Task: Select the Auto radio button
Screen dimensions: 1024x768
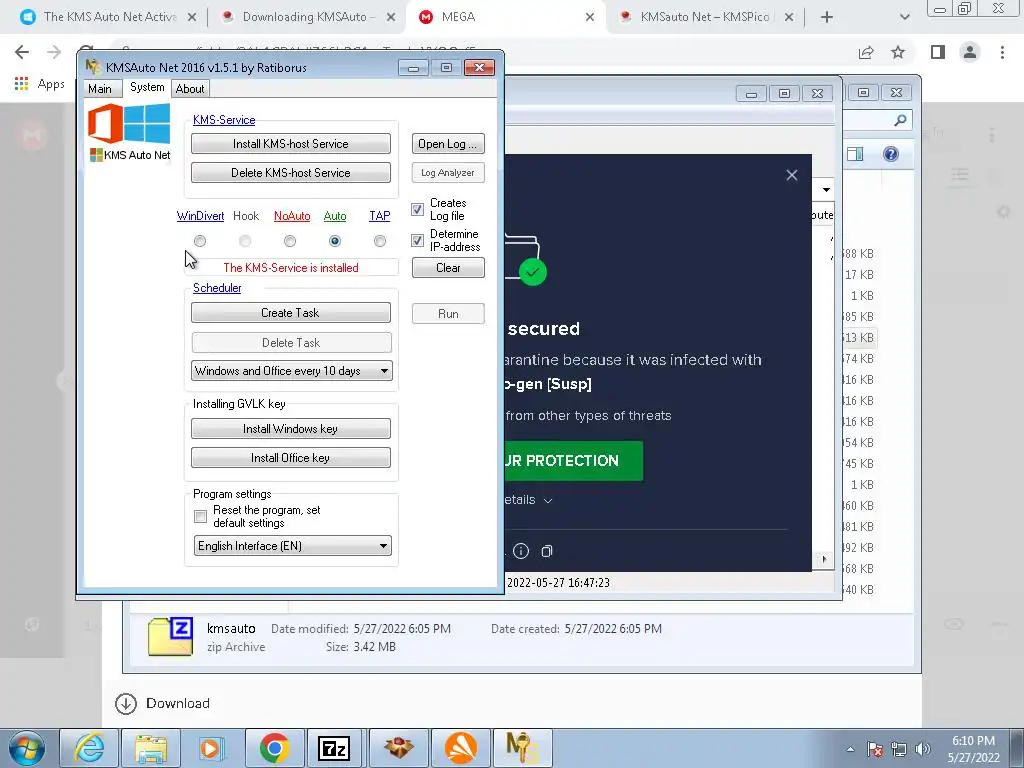Action: [335, 241]
